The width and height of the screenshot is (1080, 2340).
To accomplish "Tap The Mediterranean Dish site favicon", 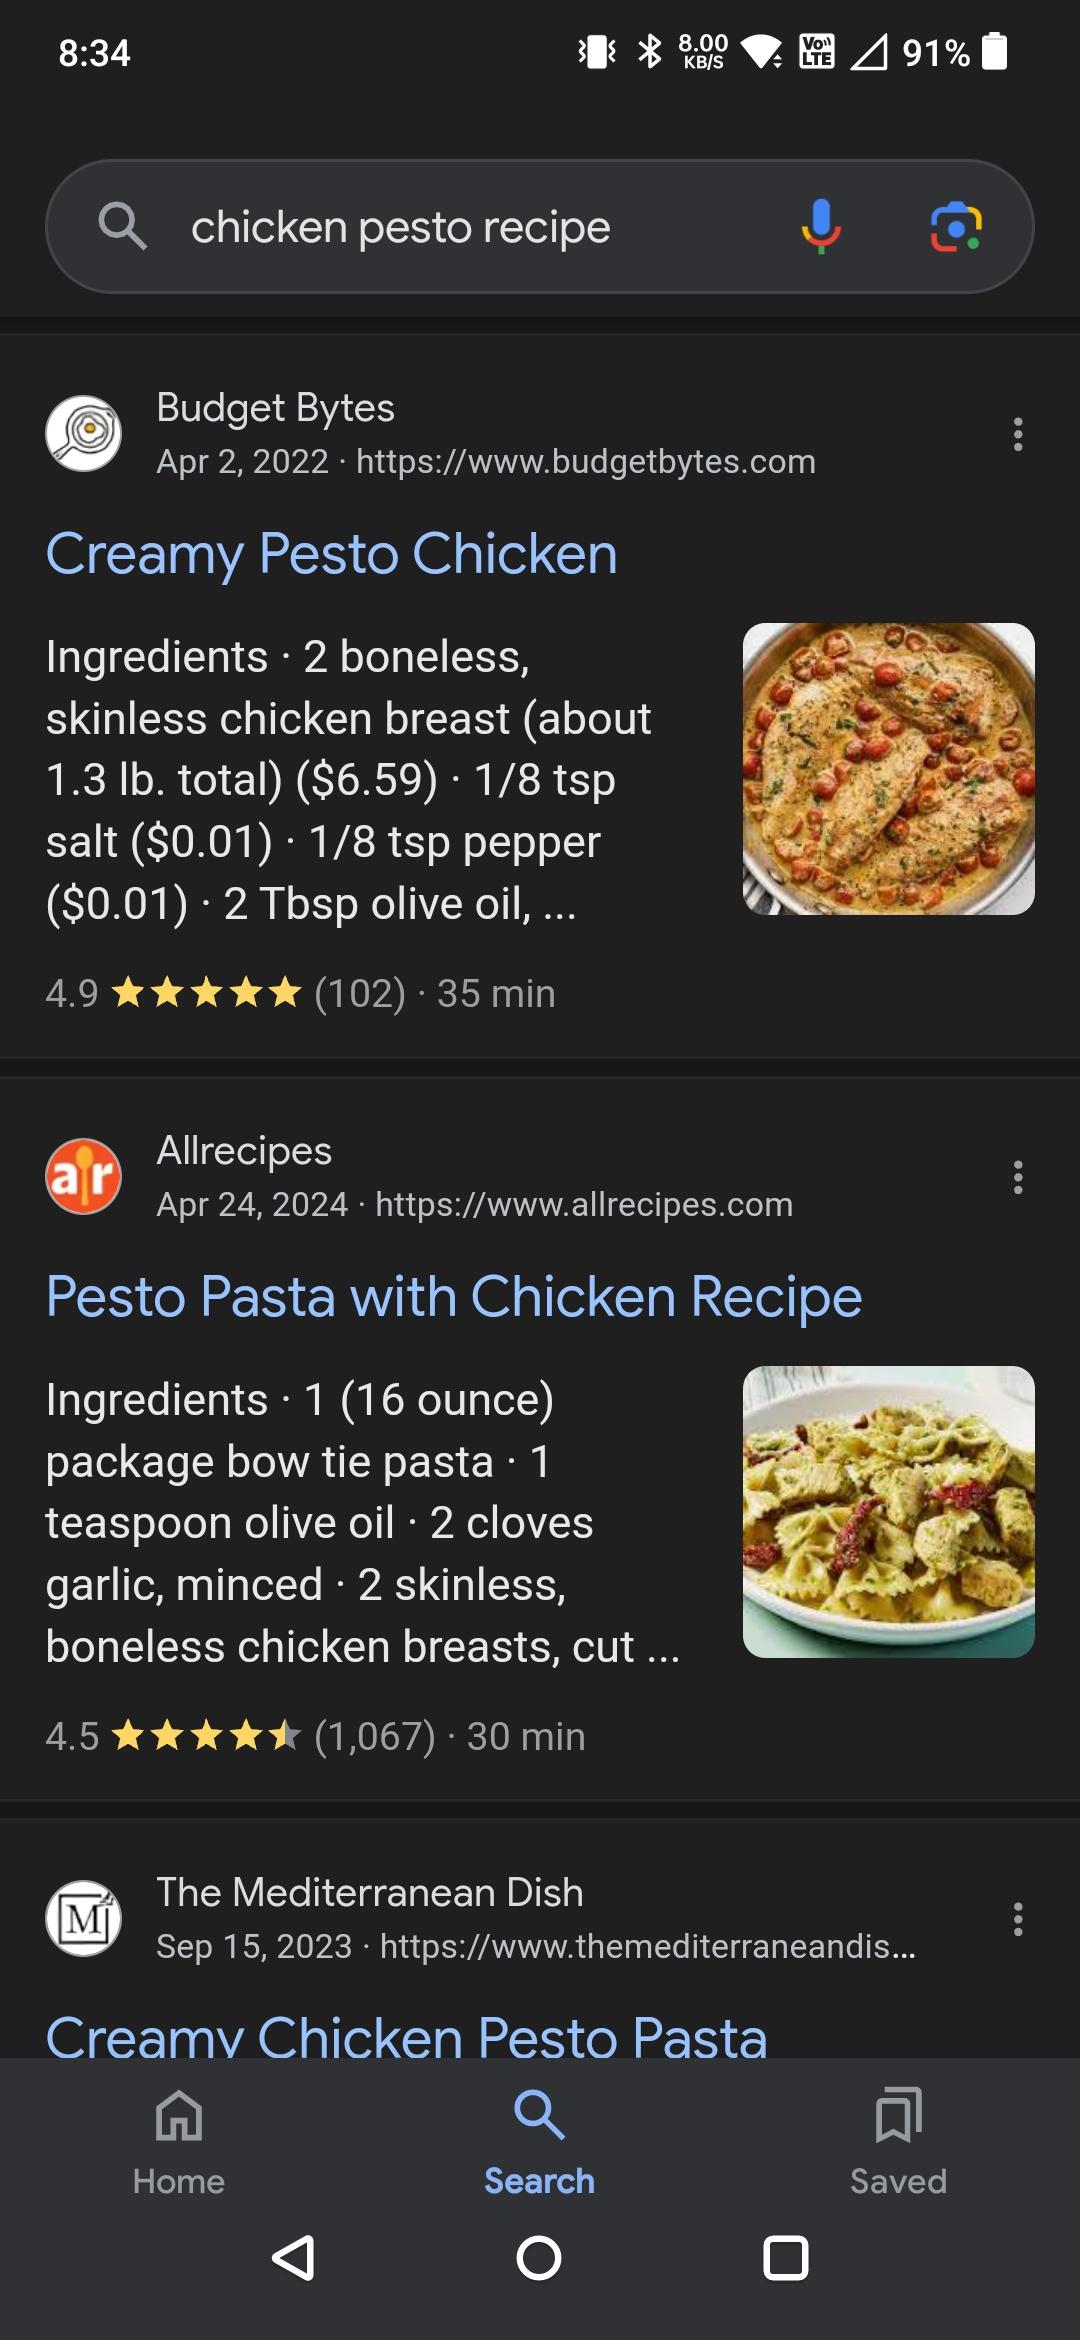I will 84,1919.
